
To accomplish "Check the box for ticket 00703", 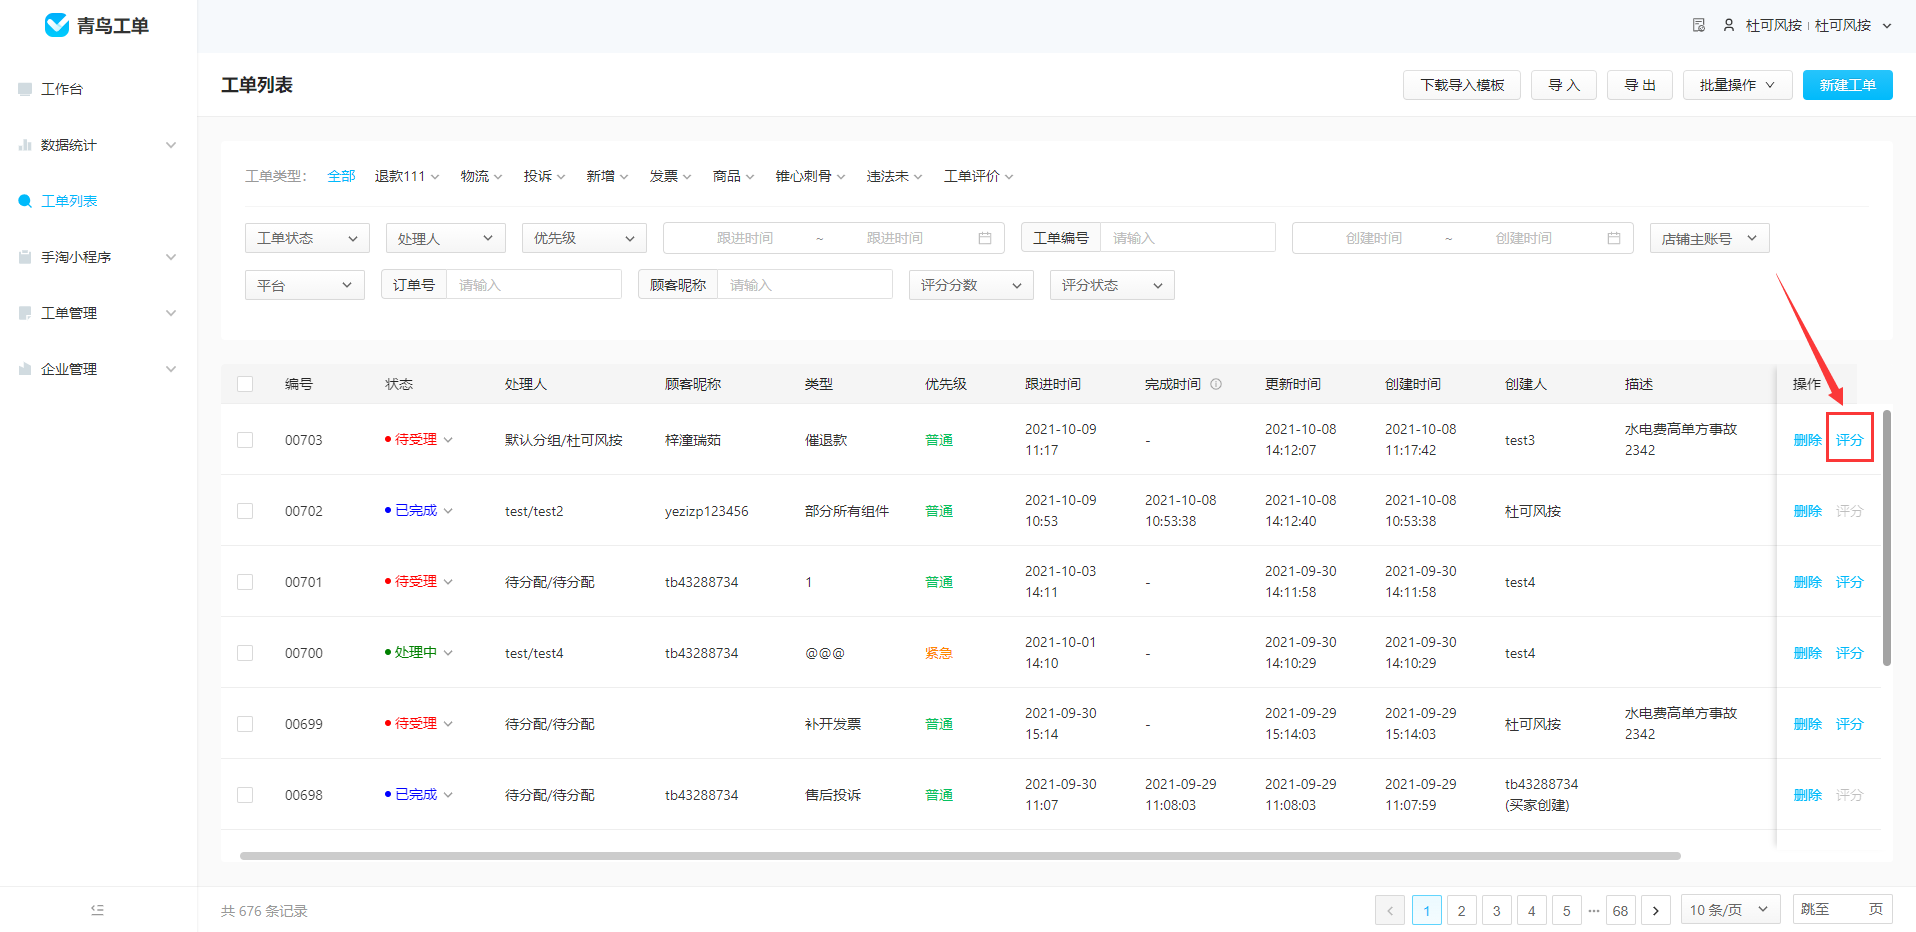I will pos(245,440).
